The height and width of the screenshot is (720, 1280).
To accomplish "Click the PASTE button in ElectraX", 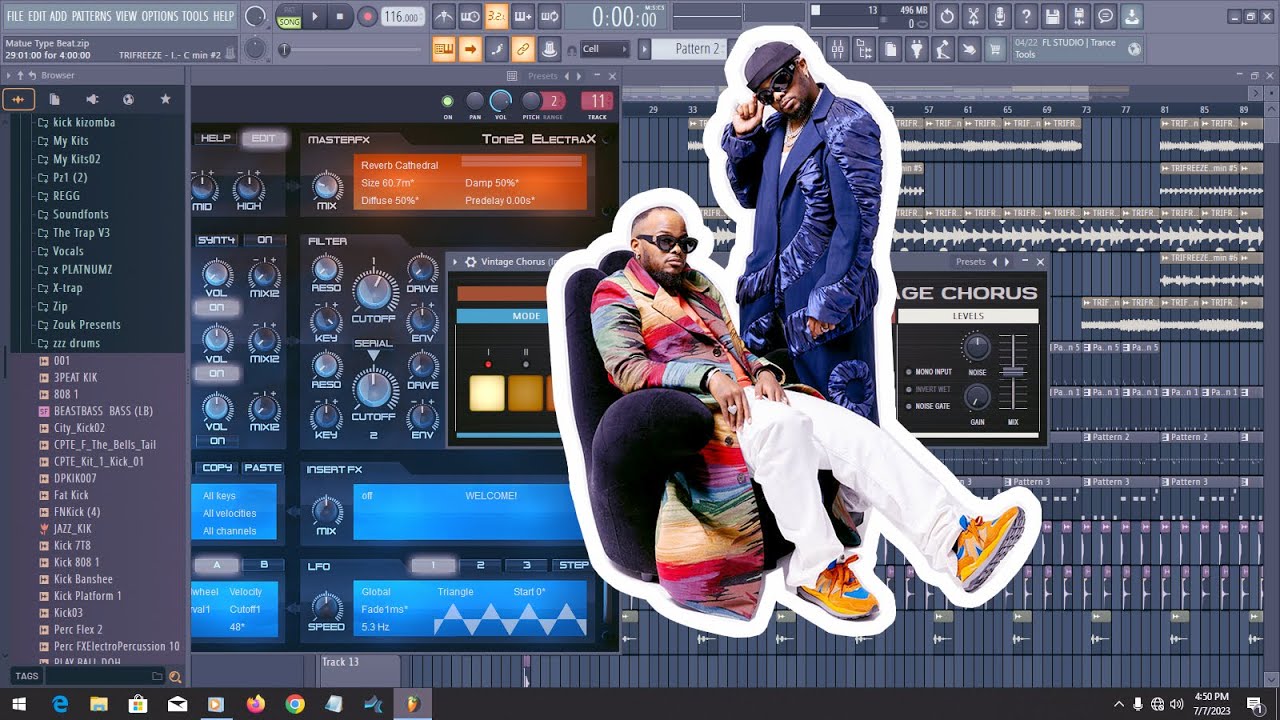I will point(262,468).
